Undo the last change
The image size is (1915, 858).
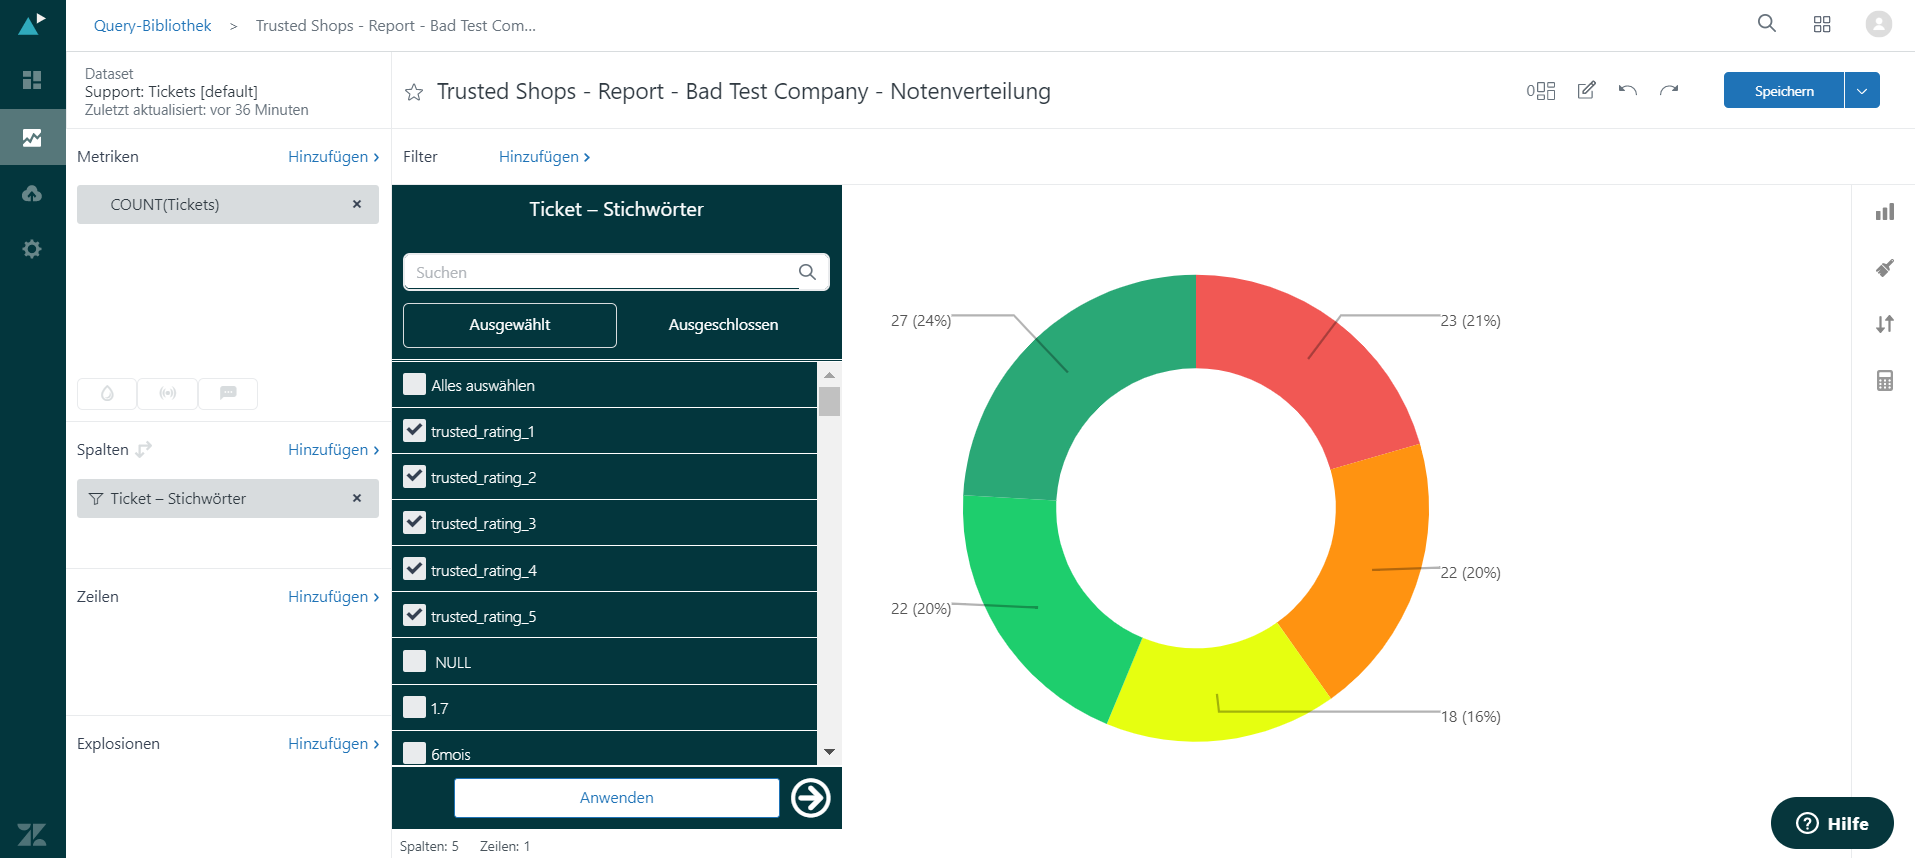click(1628, 90)
